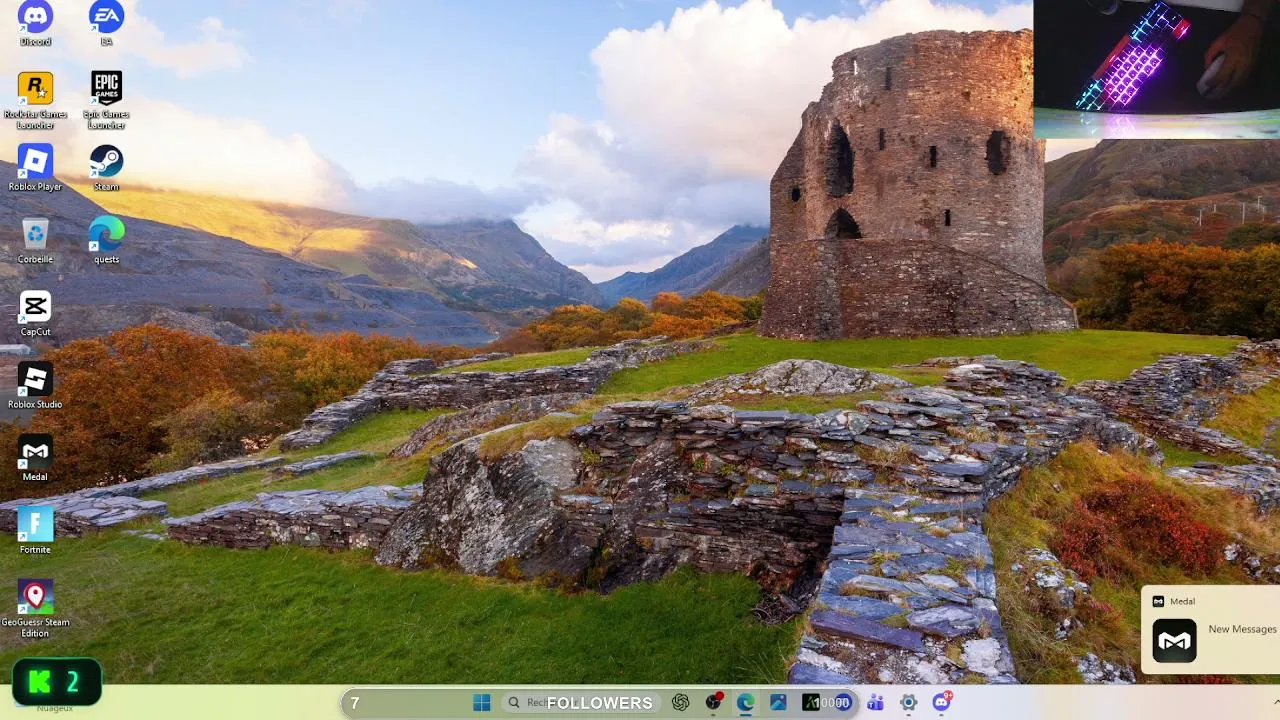Viewport: 1280px width, 720px height.
Task: Select the Fortnite desktop shortcut
Action: click(35, 531)
